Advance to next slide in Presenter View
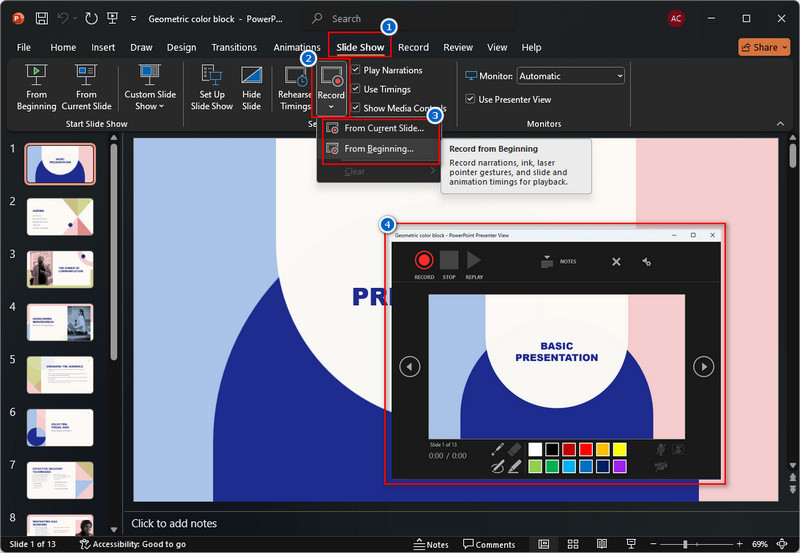 coord(704,366)
